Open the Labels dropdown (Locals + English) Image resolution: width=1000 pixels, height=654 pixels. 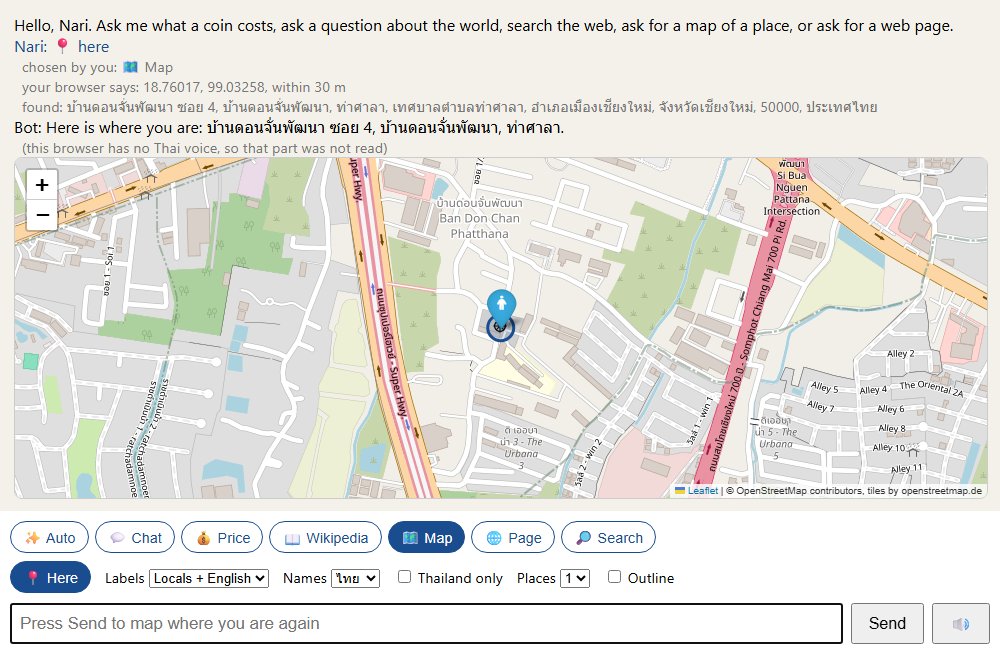[x=209, y=578]
